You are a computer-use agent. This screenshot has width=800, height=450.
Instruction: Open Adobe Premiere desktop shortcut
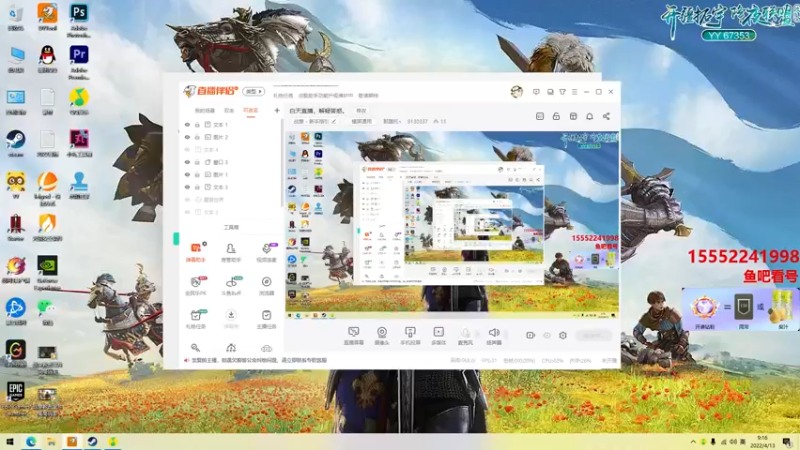tap(79, 62)
